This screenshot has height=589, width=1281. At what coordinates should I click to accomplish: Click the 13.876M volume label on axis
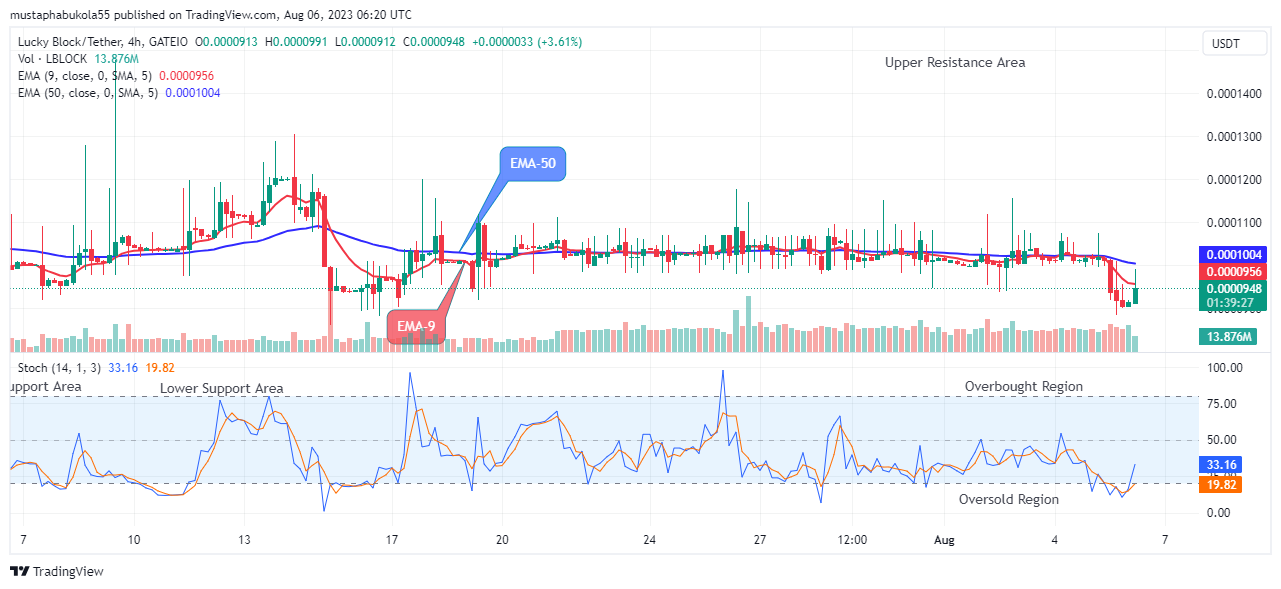coord(1228,337)
